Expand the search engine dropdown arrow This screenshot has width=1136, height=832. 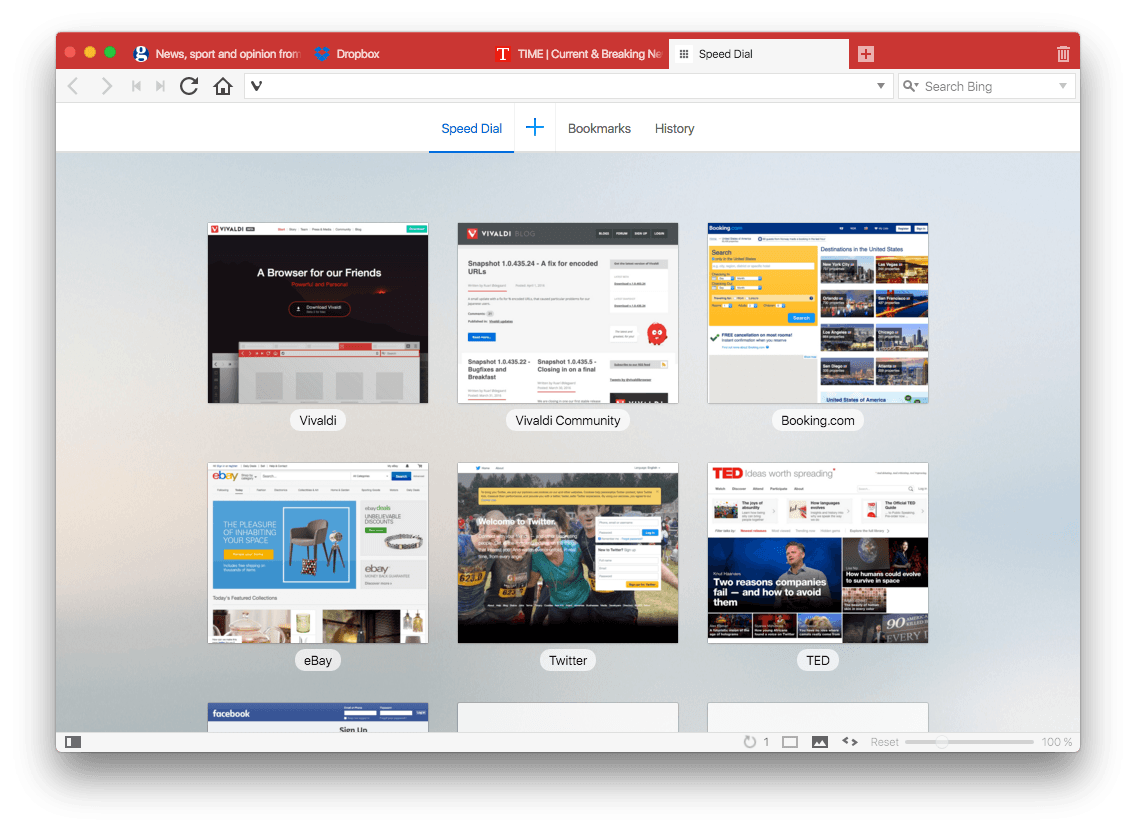pos(1063,86)
